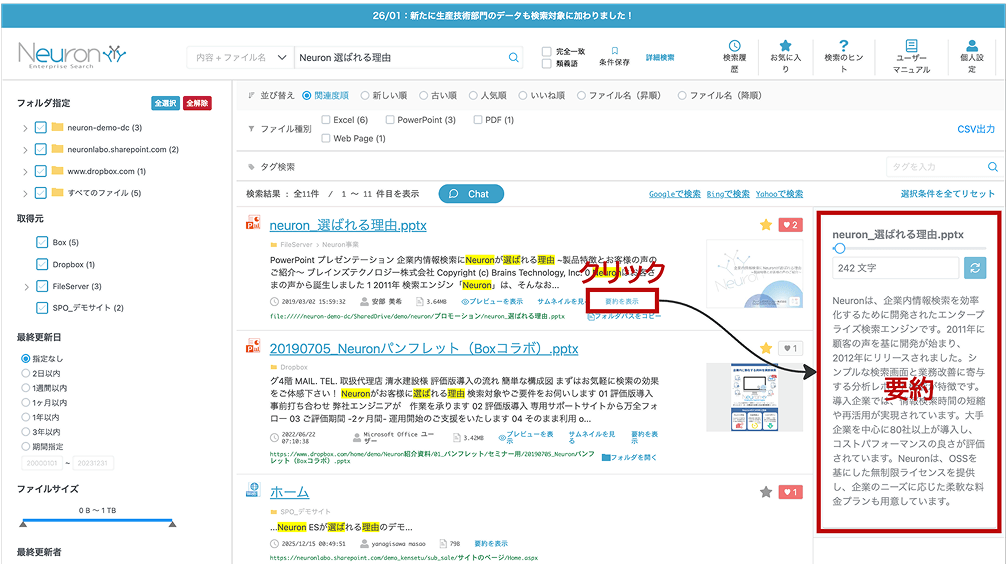Click 選択条件を全てリセット link

pyautogui.click(x=947, y=193)
